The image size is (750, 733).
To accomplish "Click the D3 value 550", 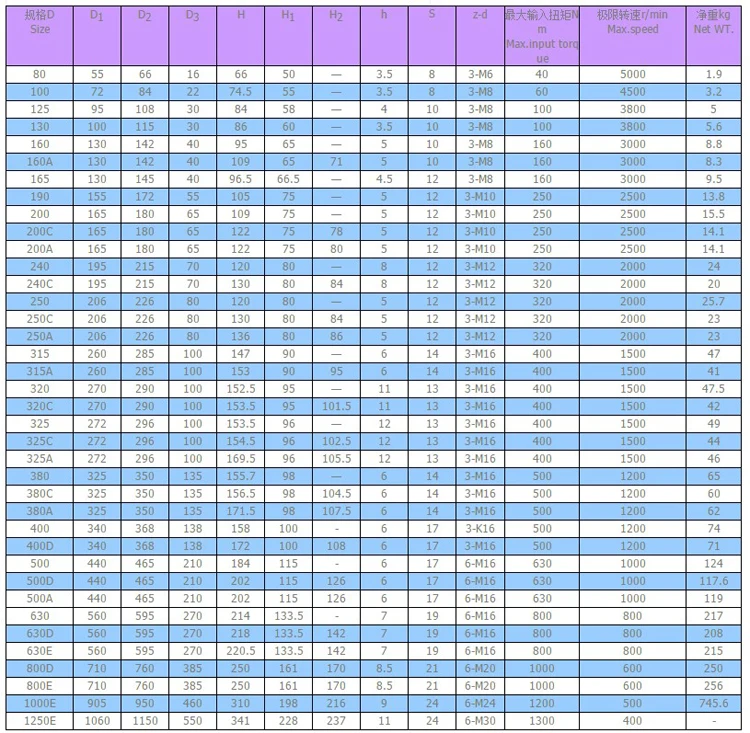I will pos(193,721).
